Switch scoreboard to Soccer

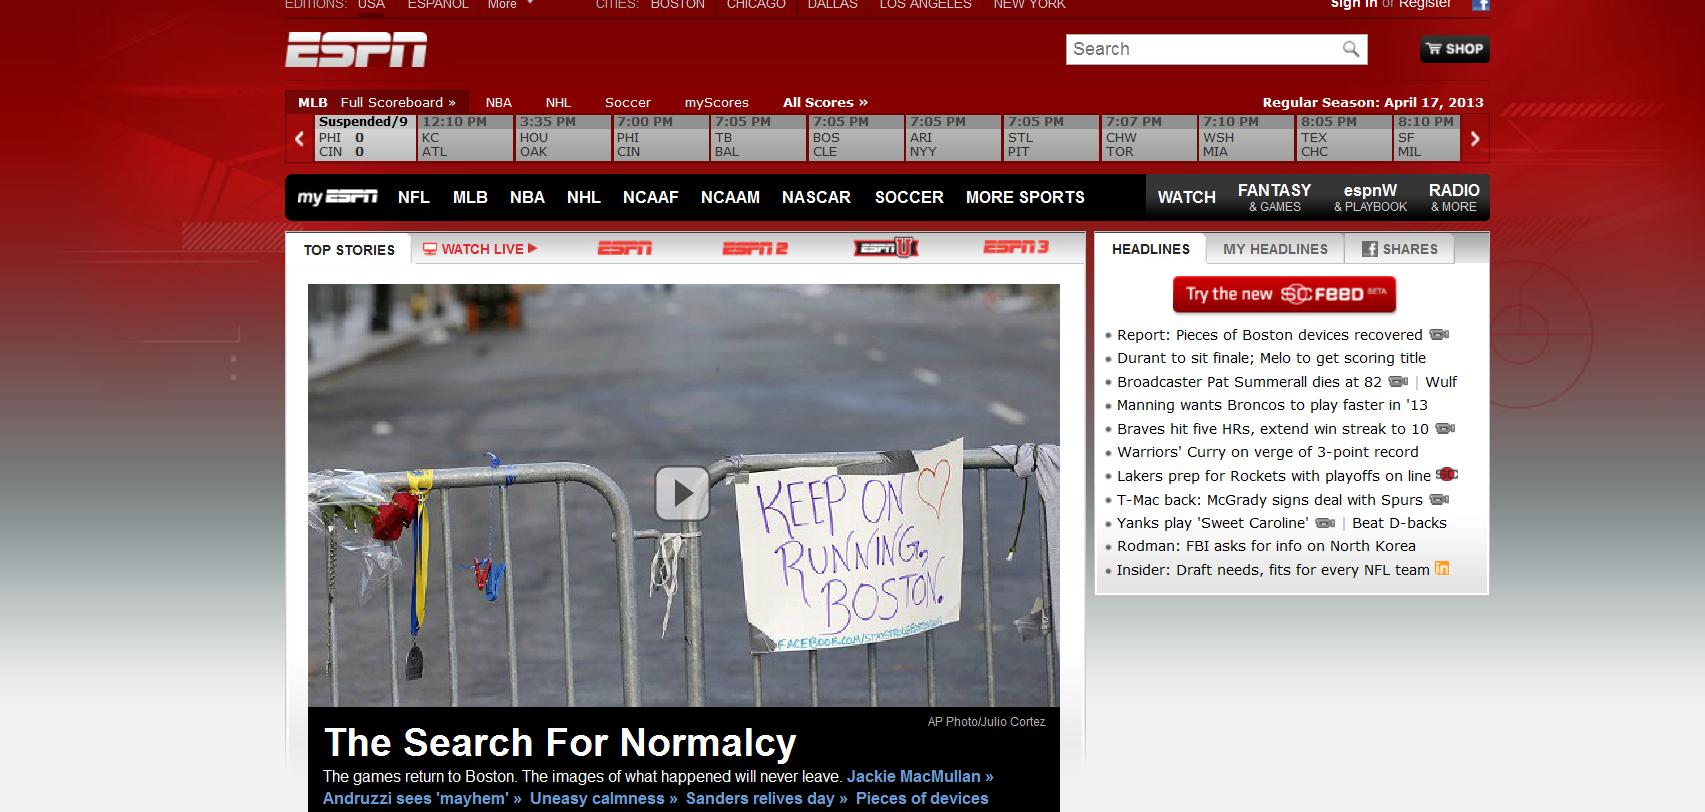click(x=628, y=102)
